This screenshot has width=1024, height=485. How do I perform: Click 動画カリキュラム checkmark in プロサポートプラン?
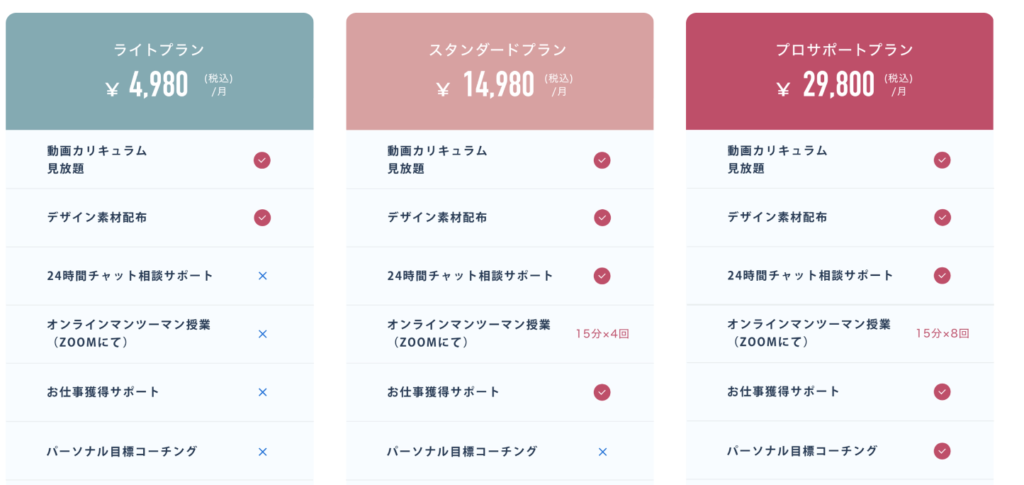(942, 160)
